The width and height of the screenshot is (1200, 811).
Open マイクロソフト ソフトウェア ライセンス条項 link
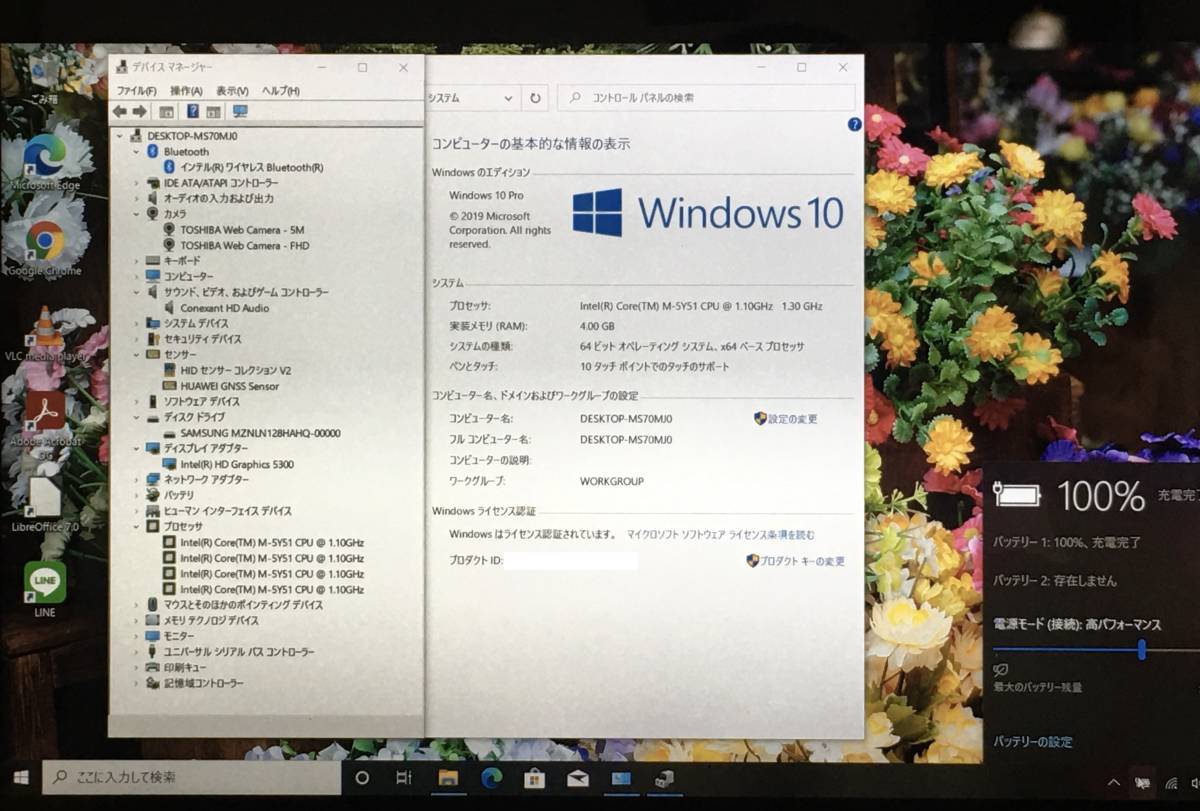tap(720, 535)
